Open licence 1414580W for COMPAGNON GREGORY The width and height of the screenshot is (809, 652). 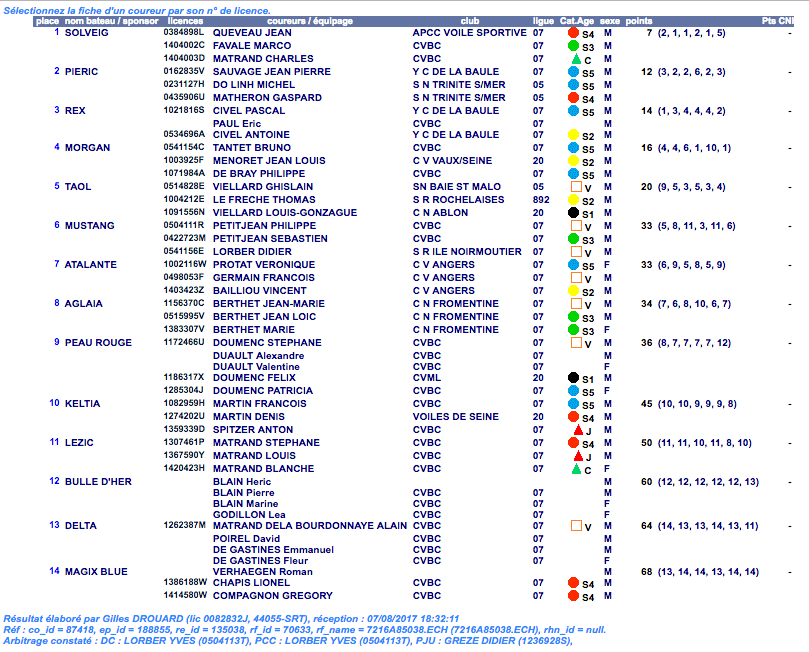[184, 595]
